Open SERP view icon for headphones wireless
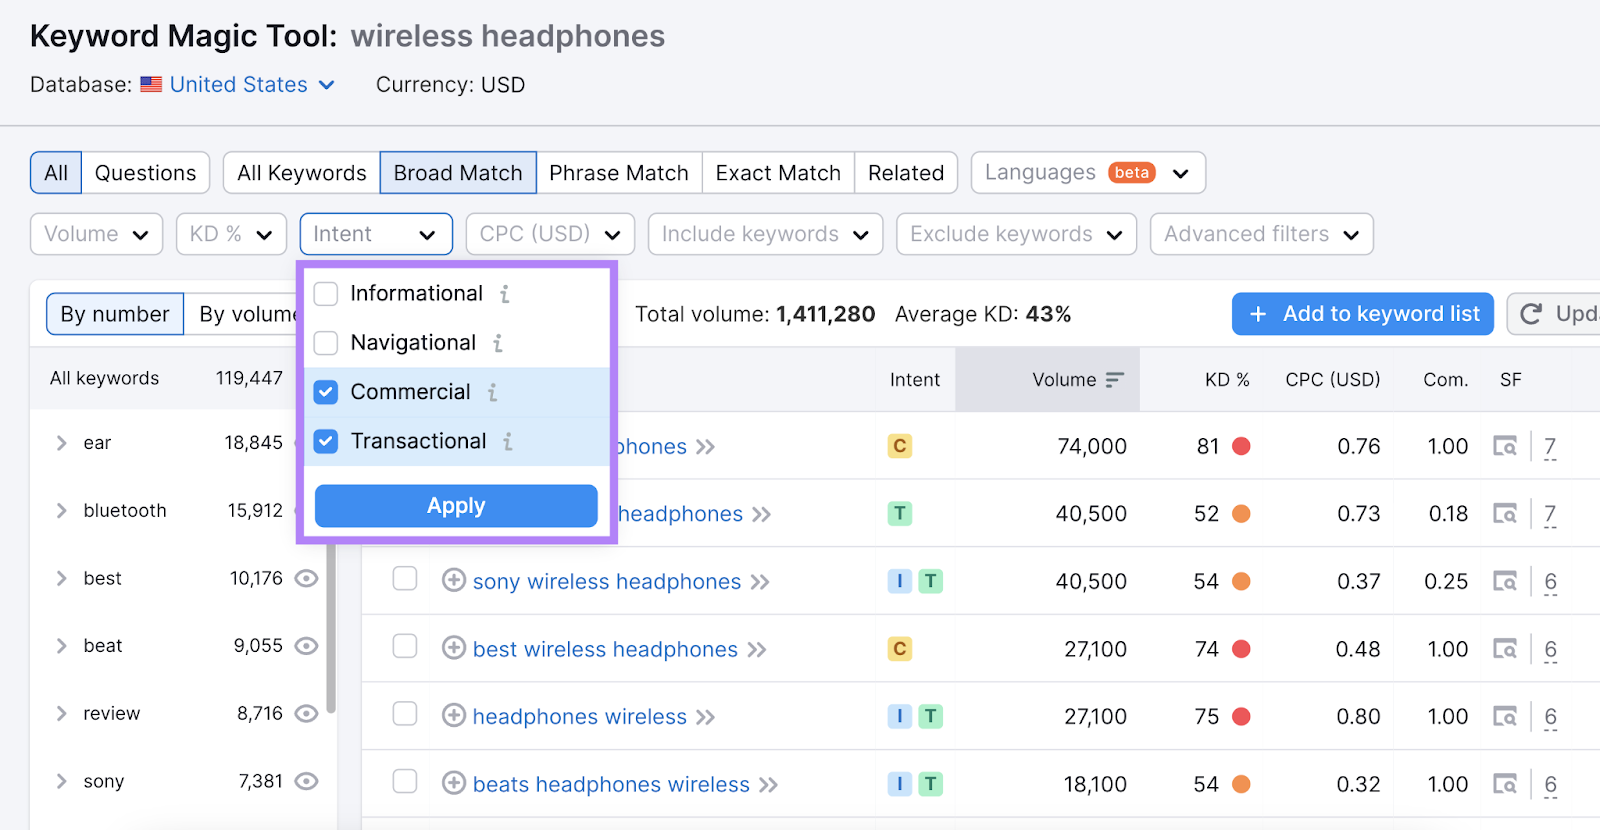Viewport: 1600px width, 830px height. [1505, 716]
